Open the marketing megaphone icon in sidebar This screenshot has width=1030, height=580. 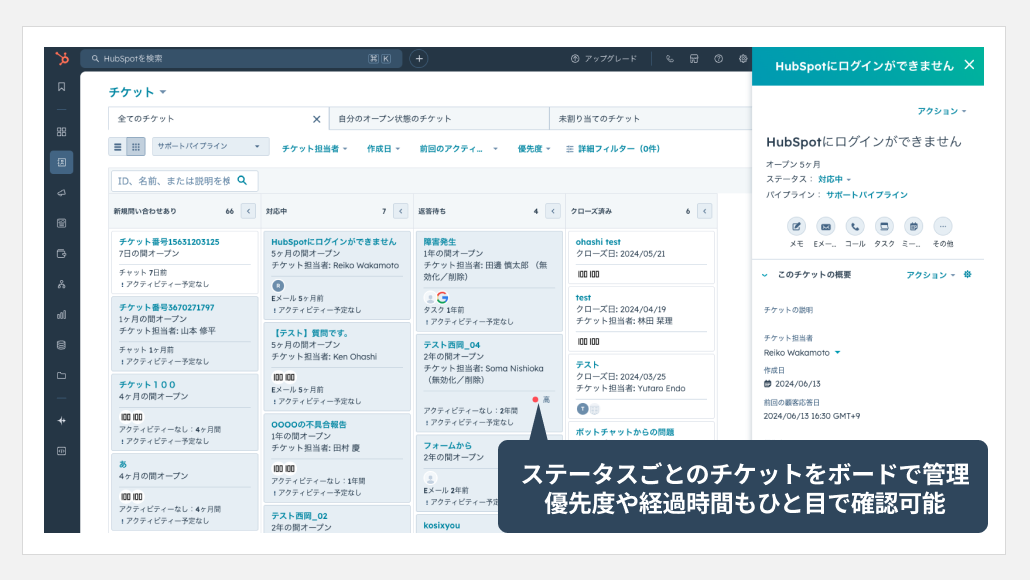[62, 192]
